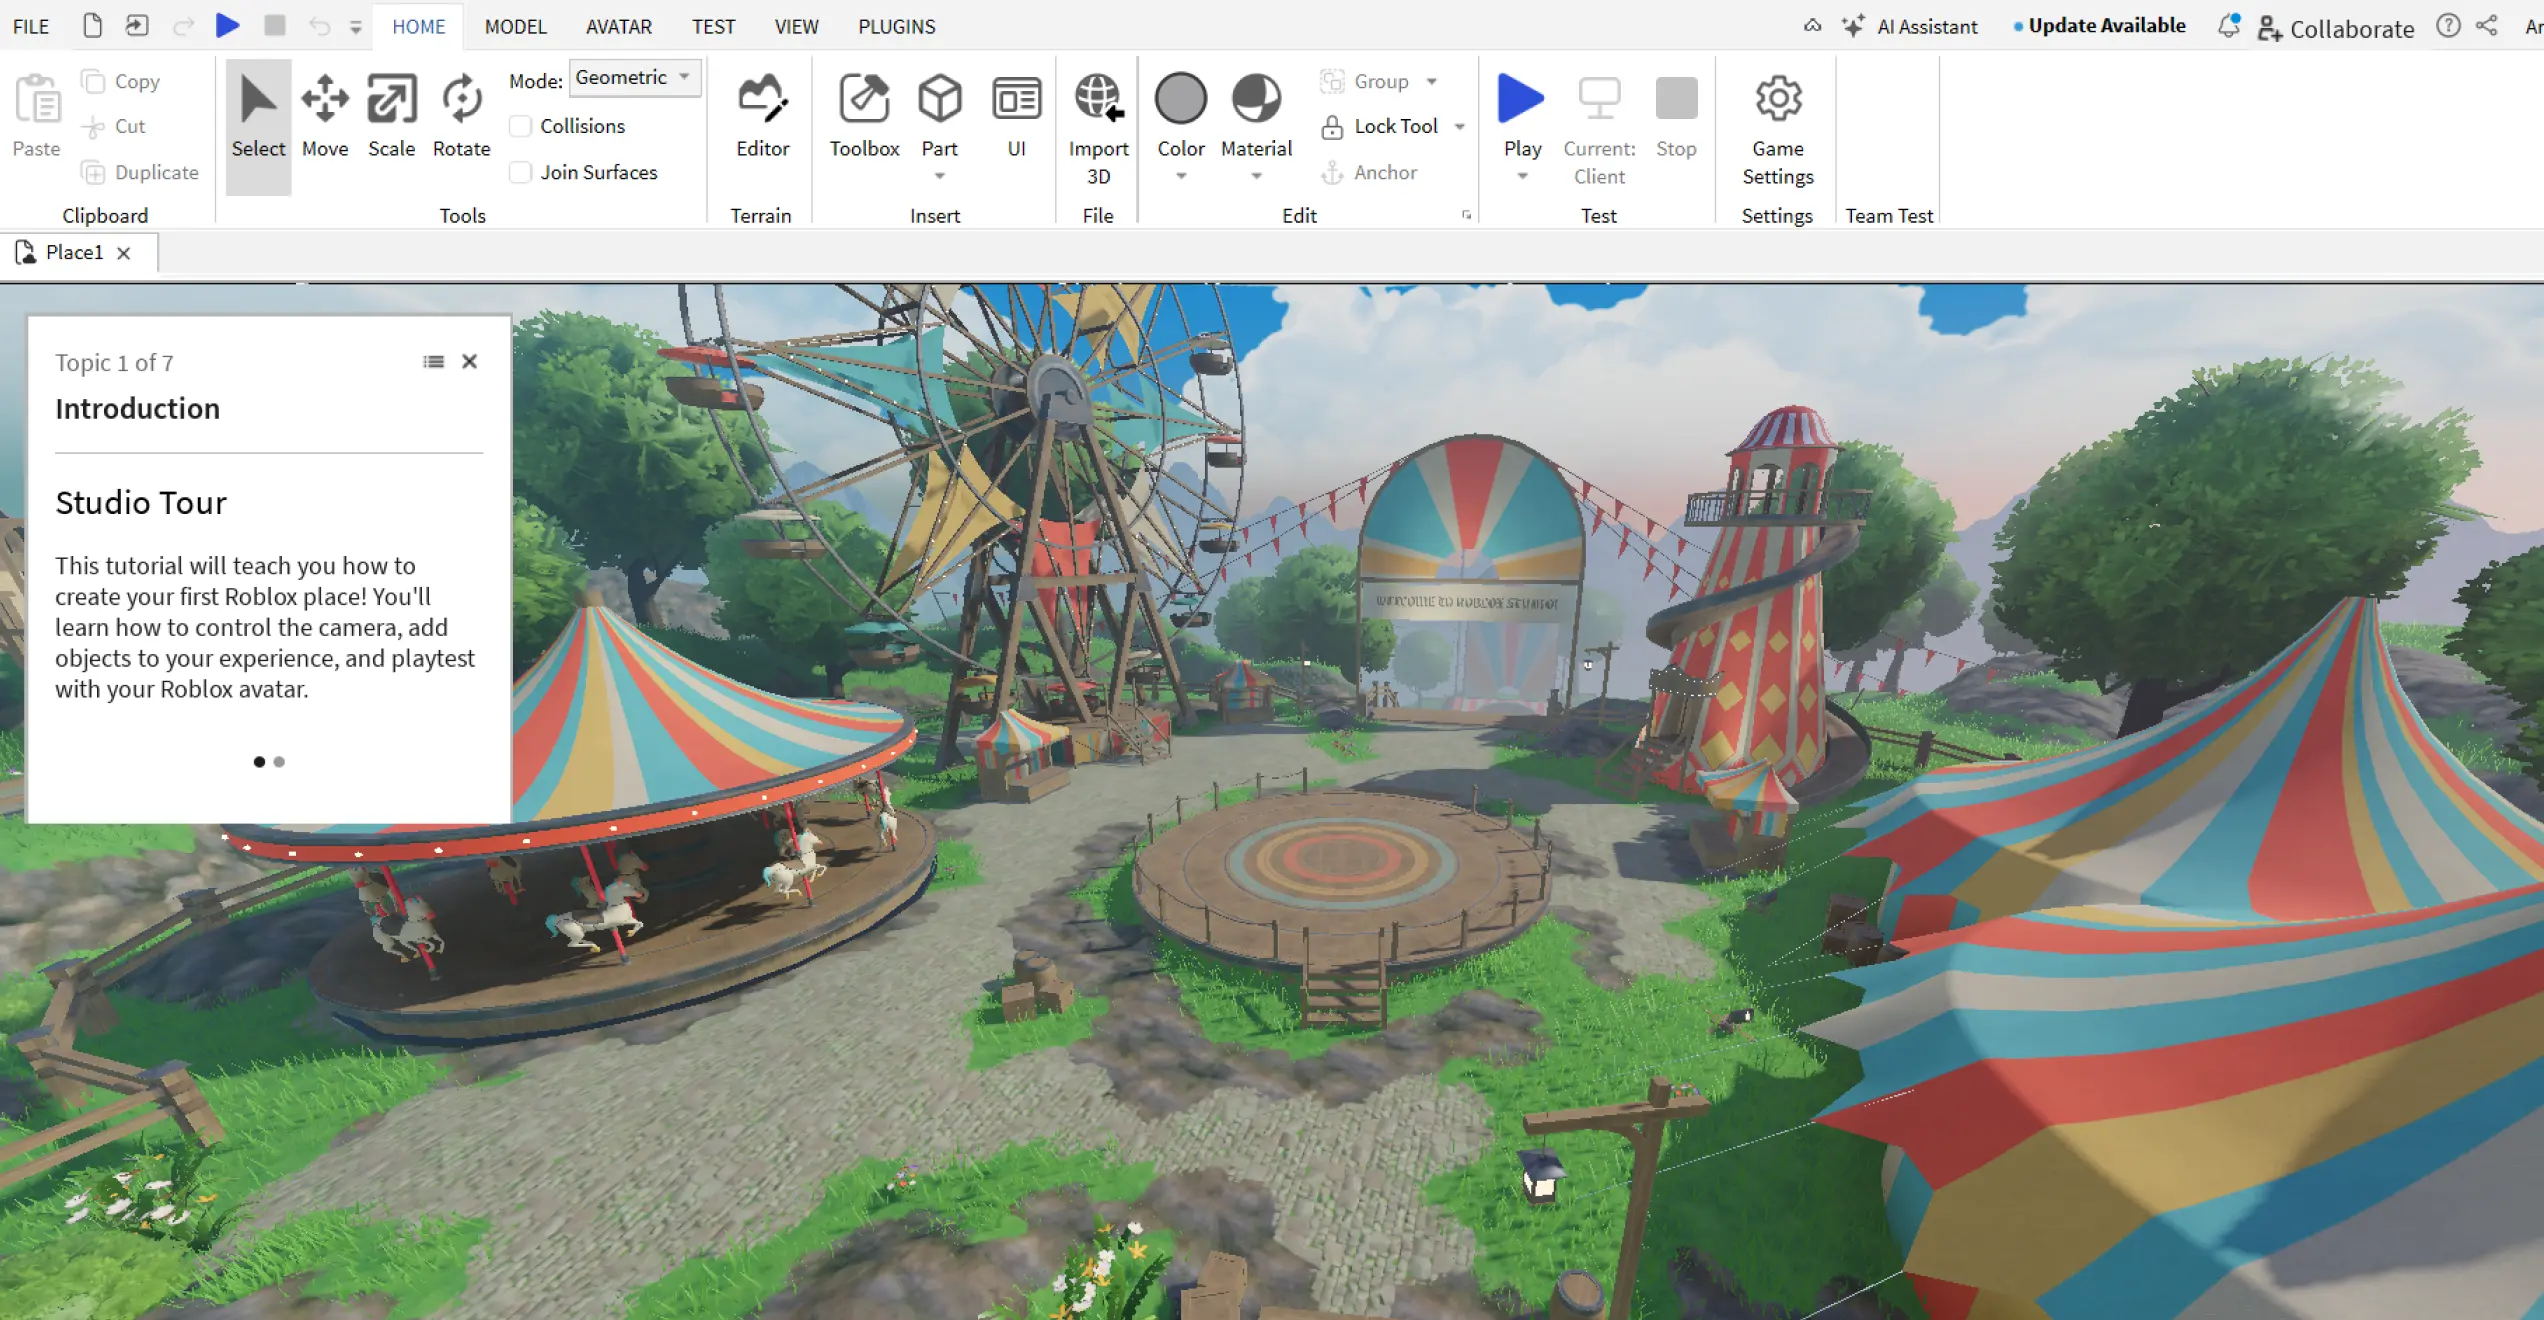This screenshot has width=2544, height=1320.
Task: Open the PLUGINS ribbon tab
Action: [896, 27]
